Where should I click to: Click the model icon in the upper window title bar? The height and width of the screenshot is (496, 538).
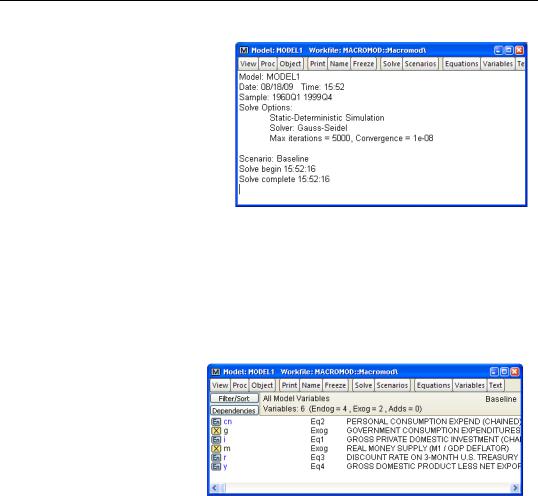tap(244, 50)
